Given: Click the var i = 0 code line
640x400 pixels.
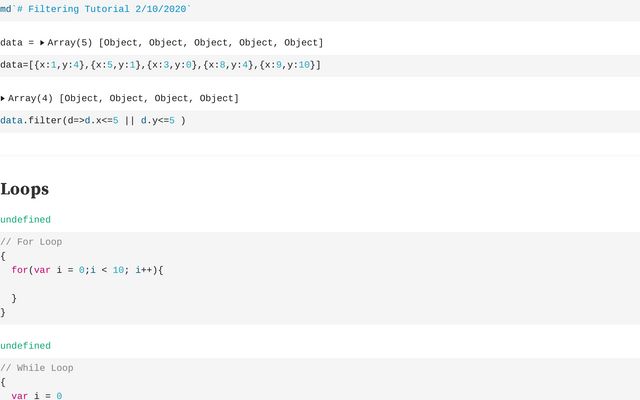Looking at the screenshot, I should (36, 396).
